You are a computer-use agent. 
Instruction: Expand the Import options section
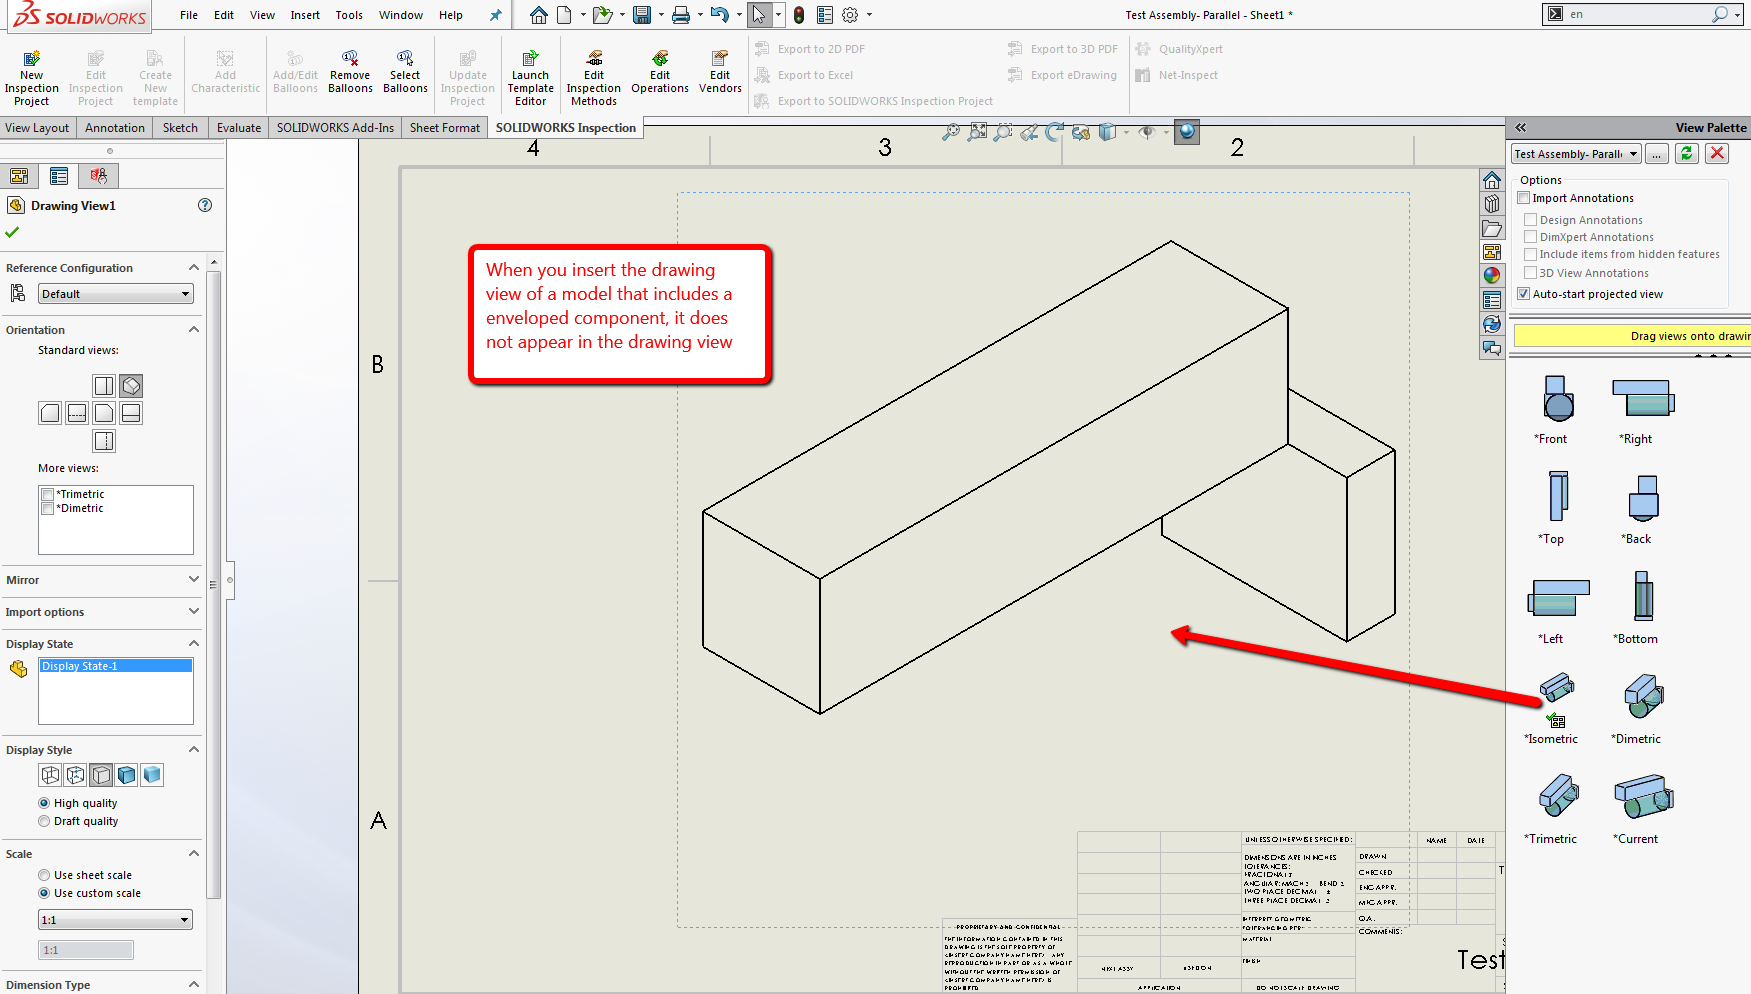[194, 612]
